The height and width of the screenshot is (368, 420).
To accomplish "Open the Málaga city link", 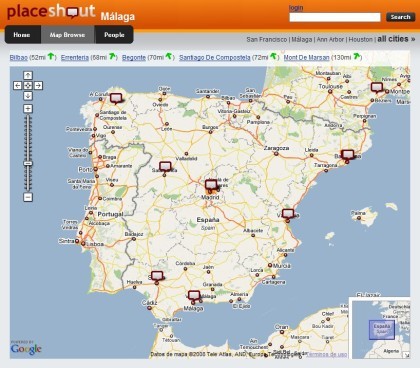I will [x=302, y=39].
